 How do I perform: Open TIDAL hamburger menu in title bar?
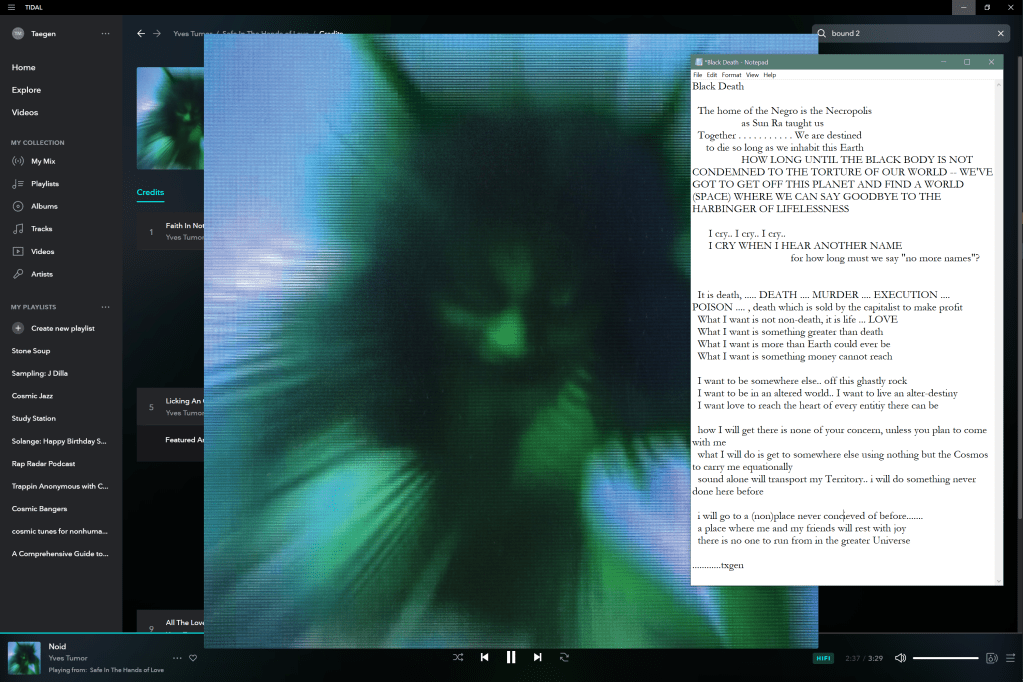pos(11,7)
